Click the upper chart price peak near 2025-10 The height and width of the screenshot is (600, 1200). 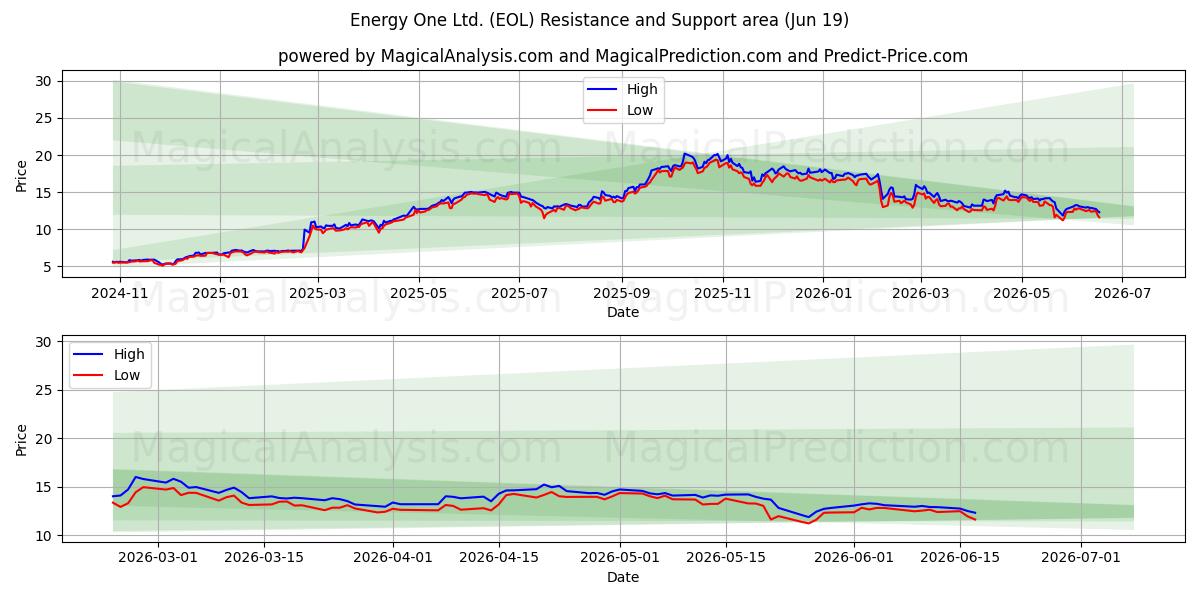coord(685,154)
